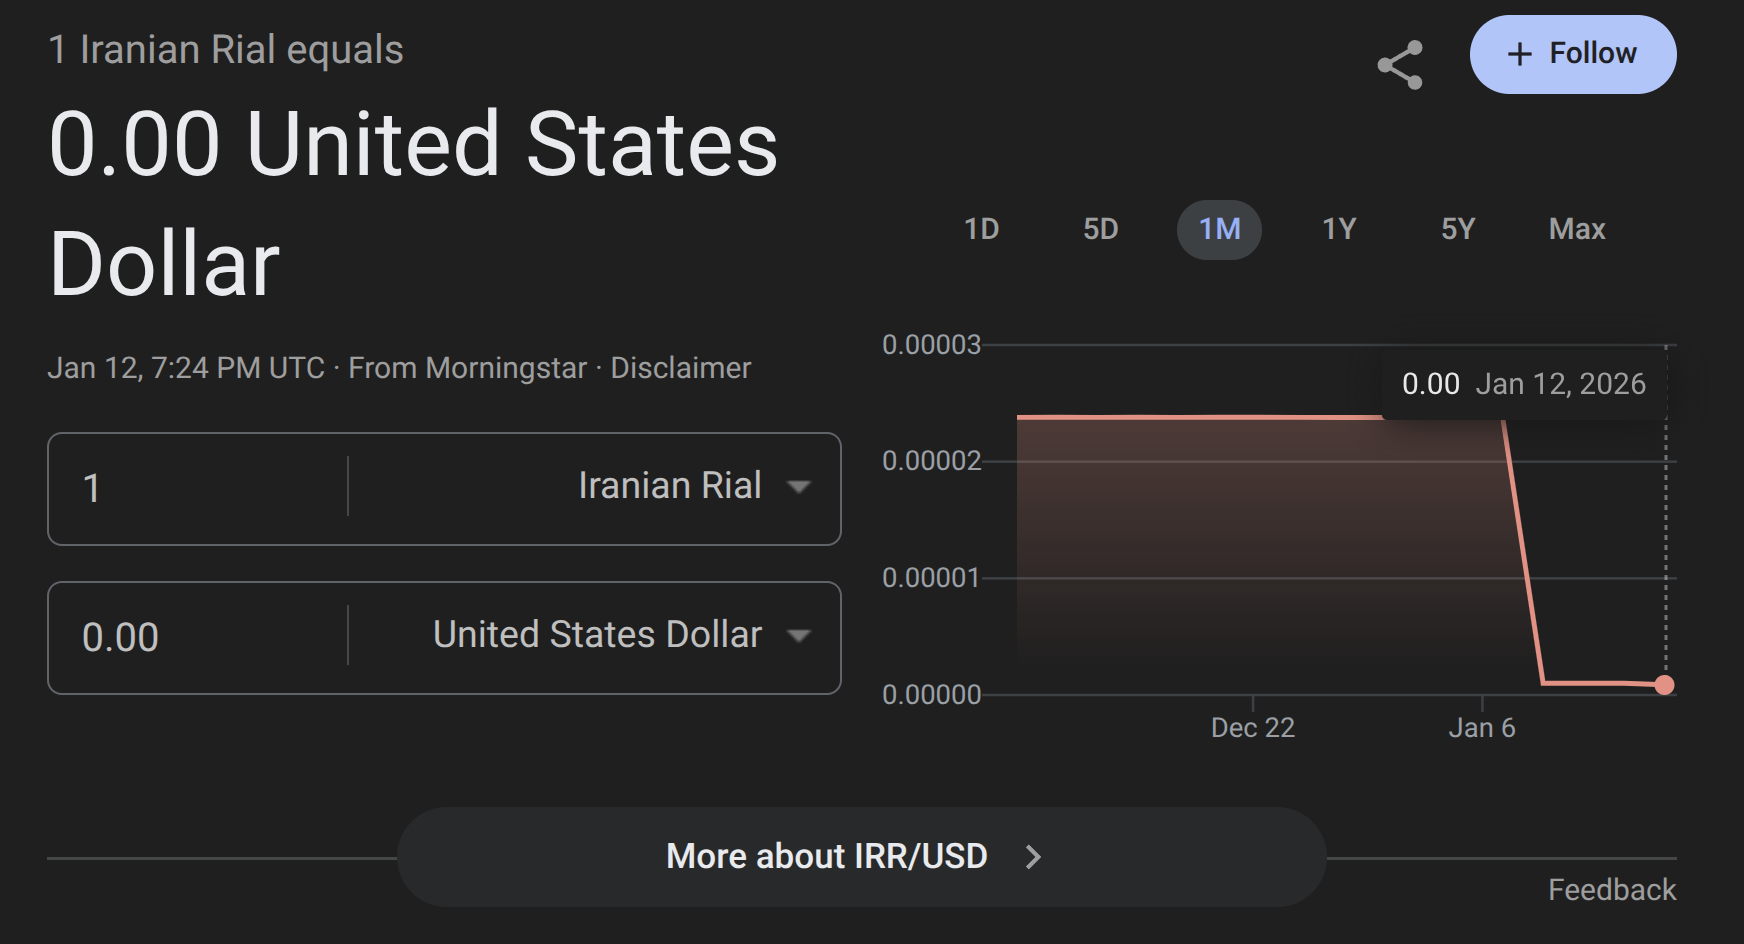
Task: Click the US Dollar amount field
Action: (x=200, y=637)
